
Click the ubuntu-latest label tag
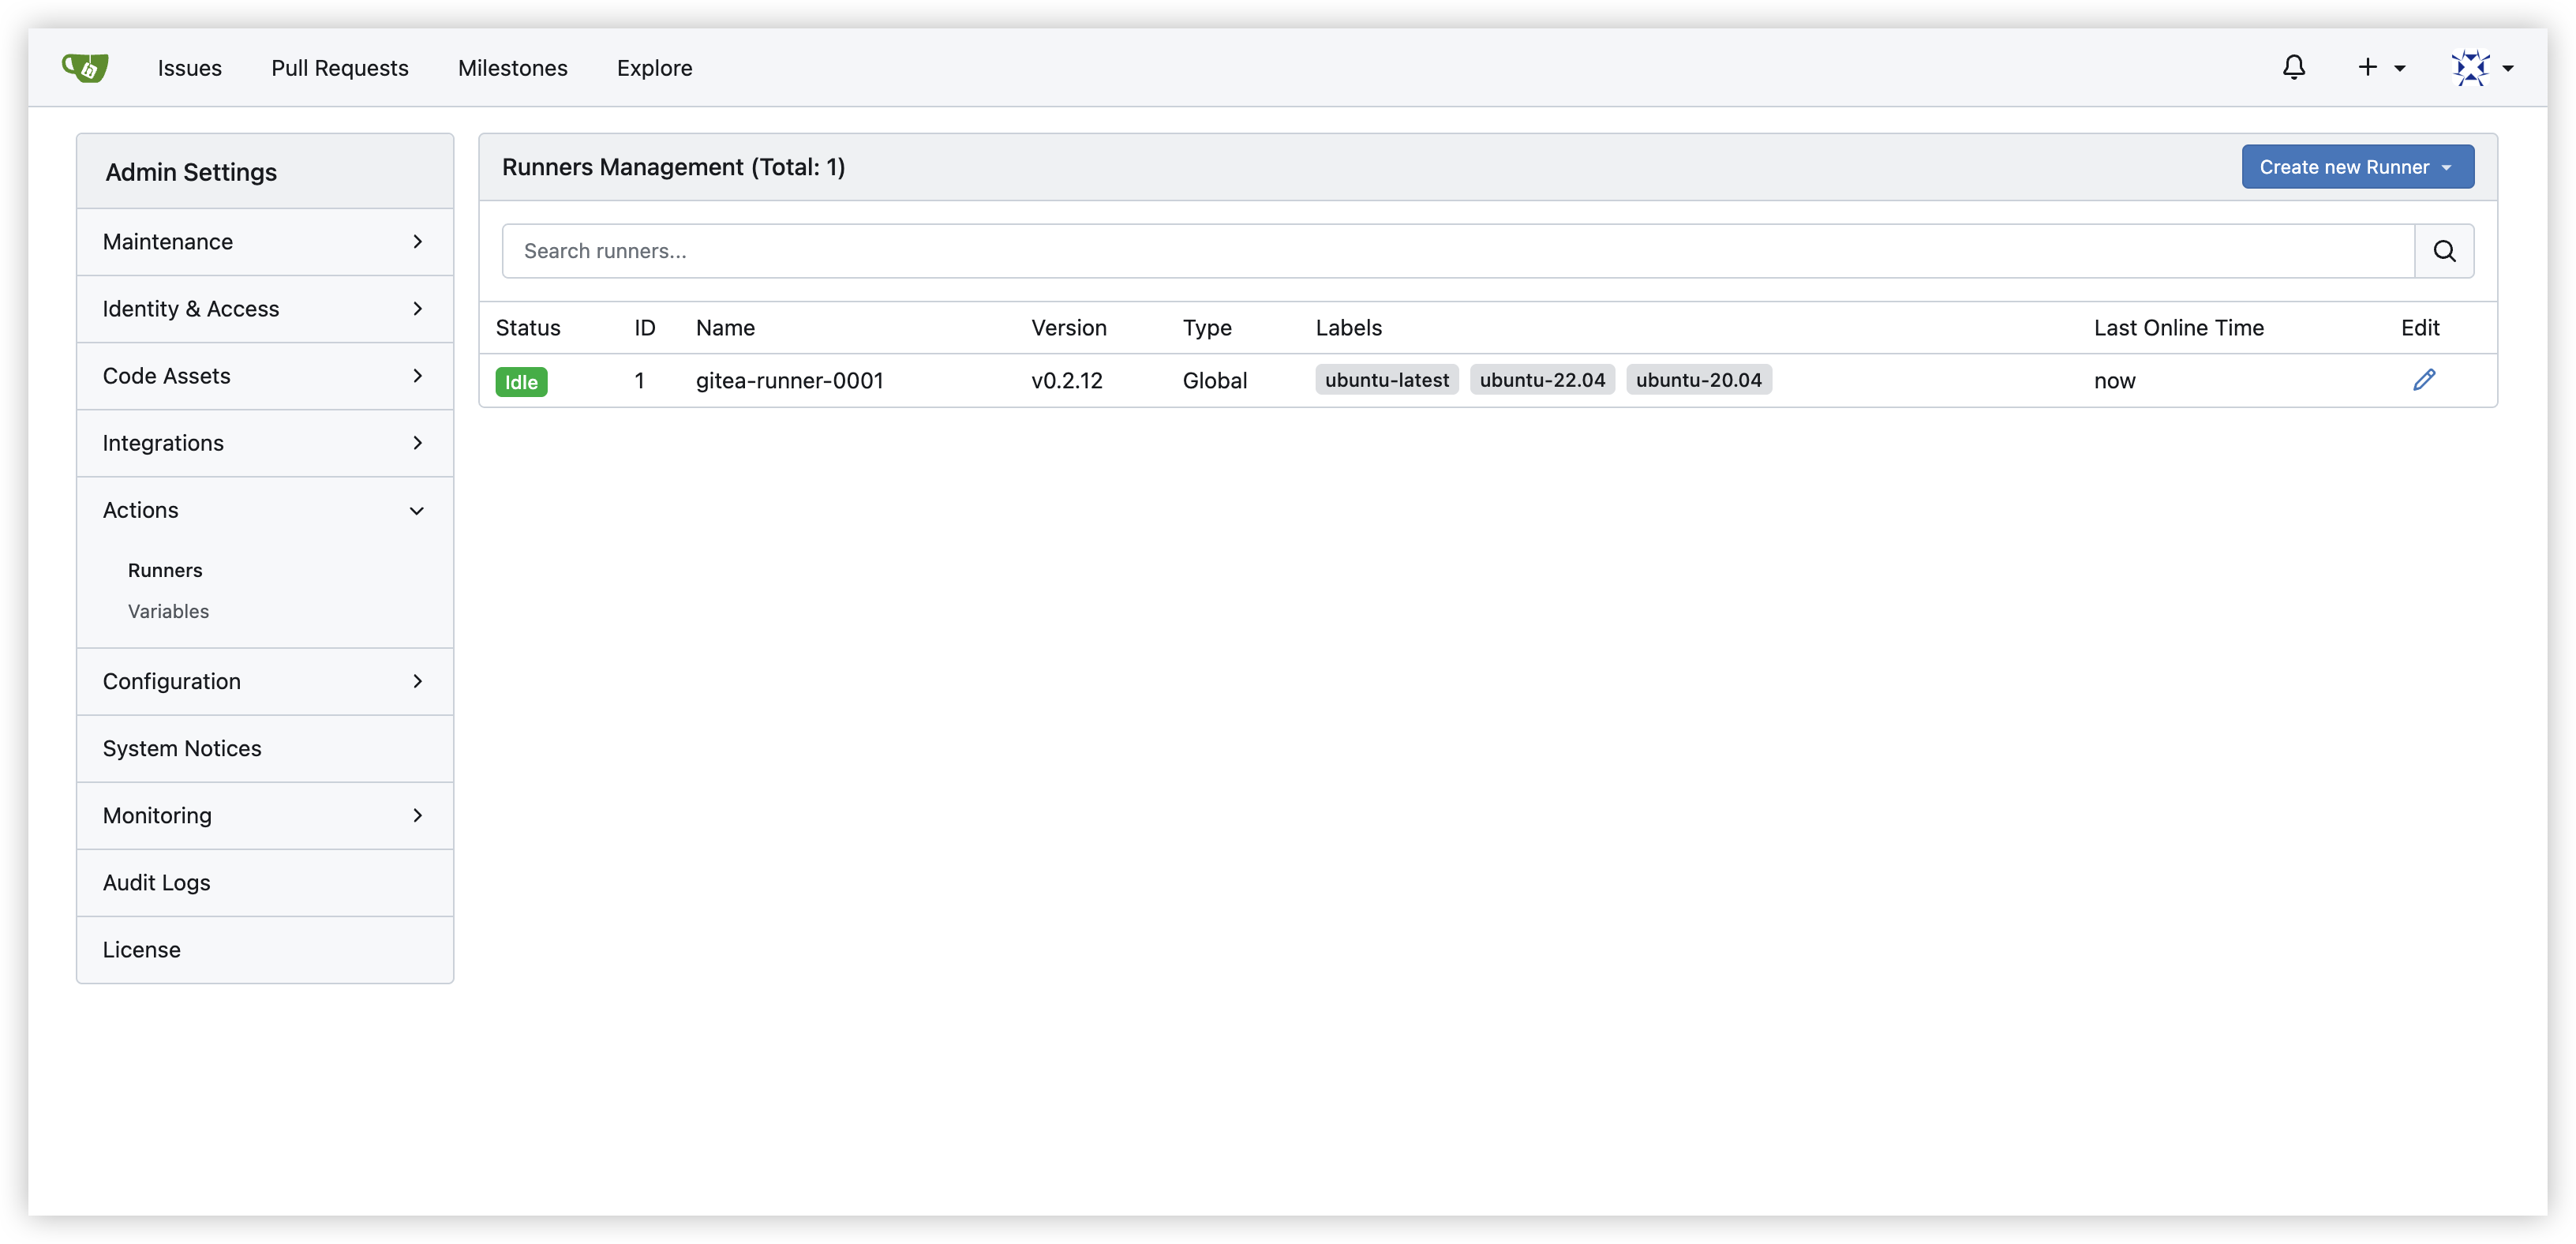coord(1386,380)
